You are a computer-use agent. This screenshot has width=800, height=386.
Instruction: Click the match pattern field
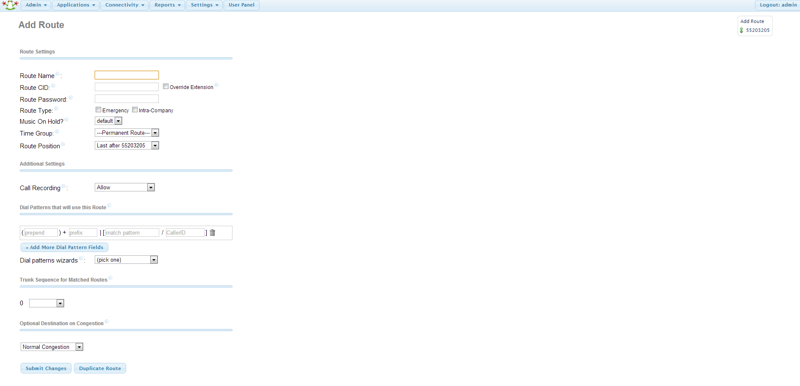[x=132, y=233]
